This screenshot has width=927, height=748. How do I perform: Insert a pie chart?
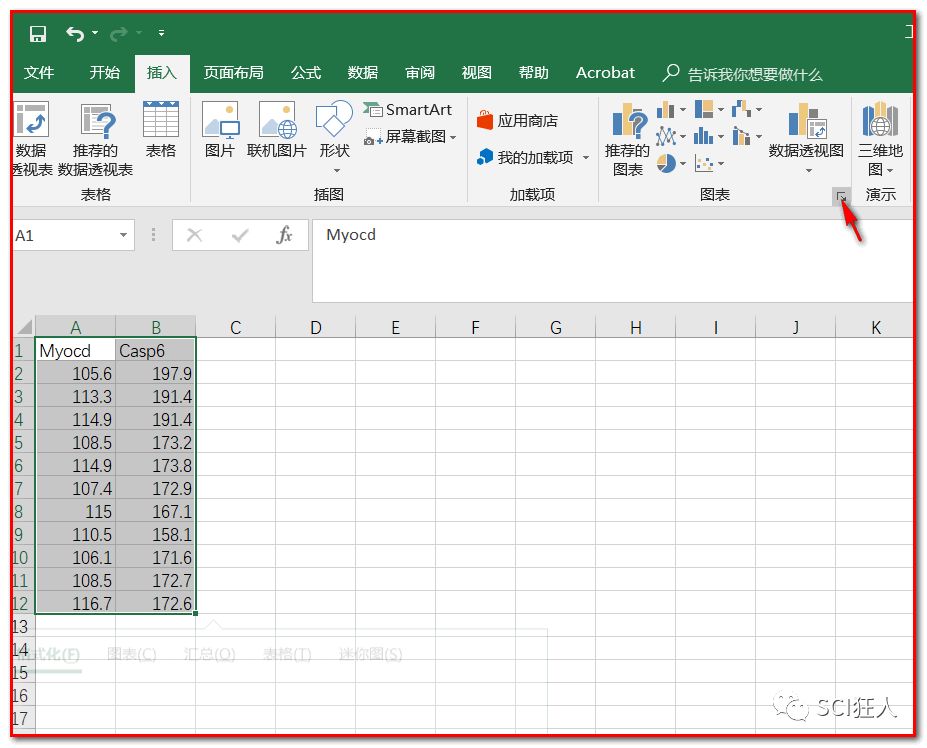coord(666,163)
